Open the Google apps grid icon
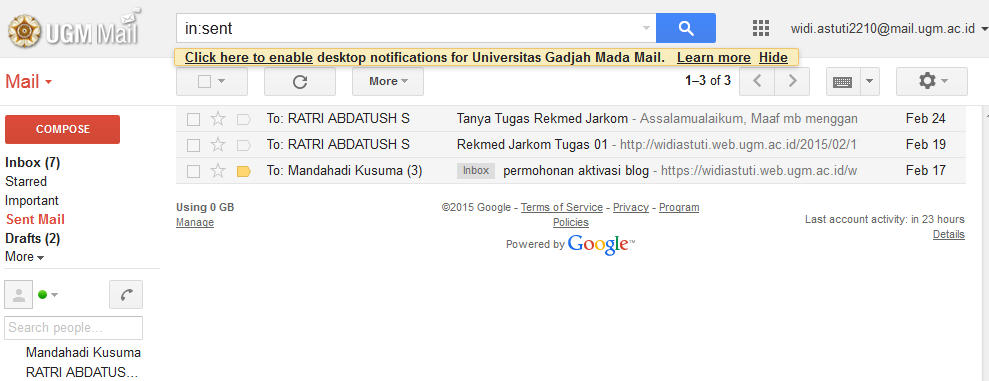 [x=761, y=28]
